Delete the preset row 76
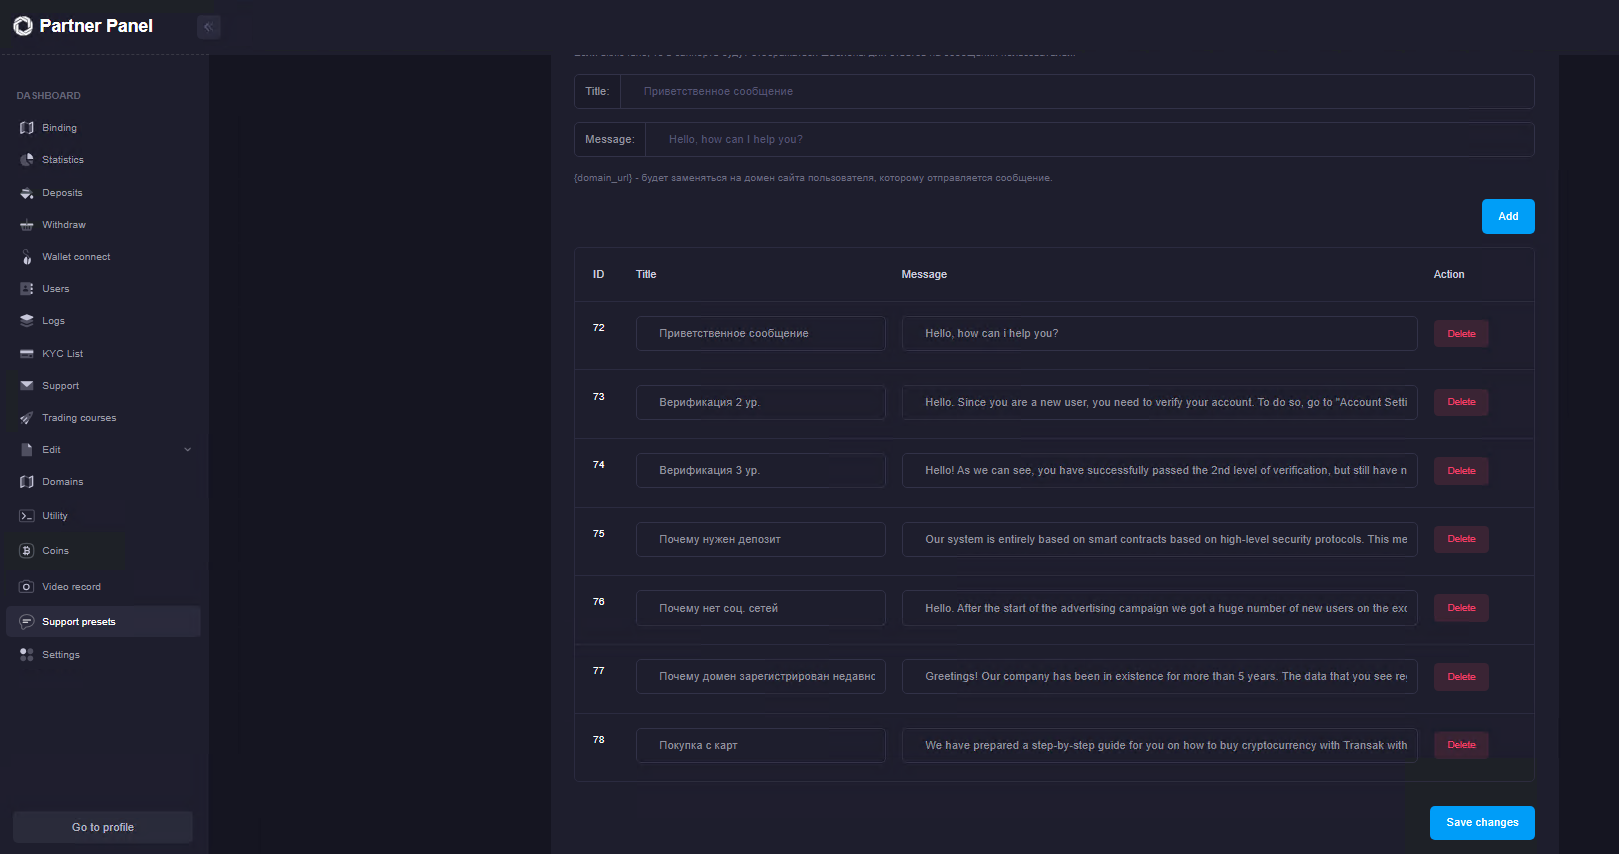Image resolution: width=1619 pixels, height=854 pixels. 1460,608
